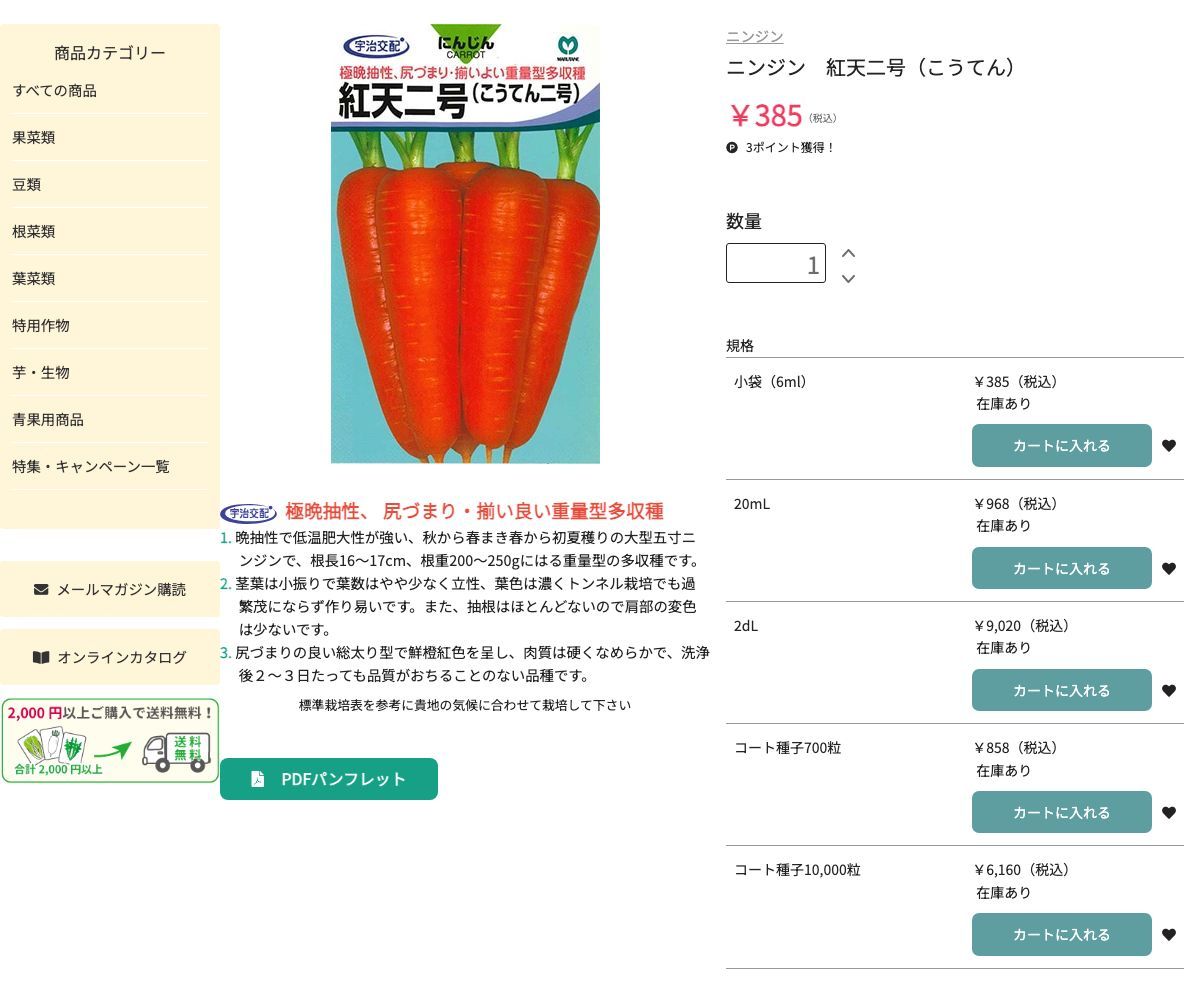Increase quantity with the up arrow
The image size is (1200, 1000).
point(848,254)
